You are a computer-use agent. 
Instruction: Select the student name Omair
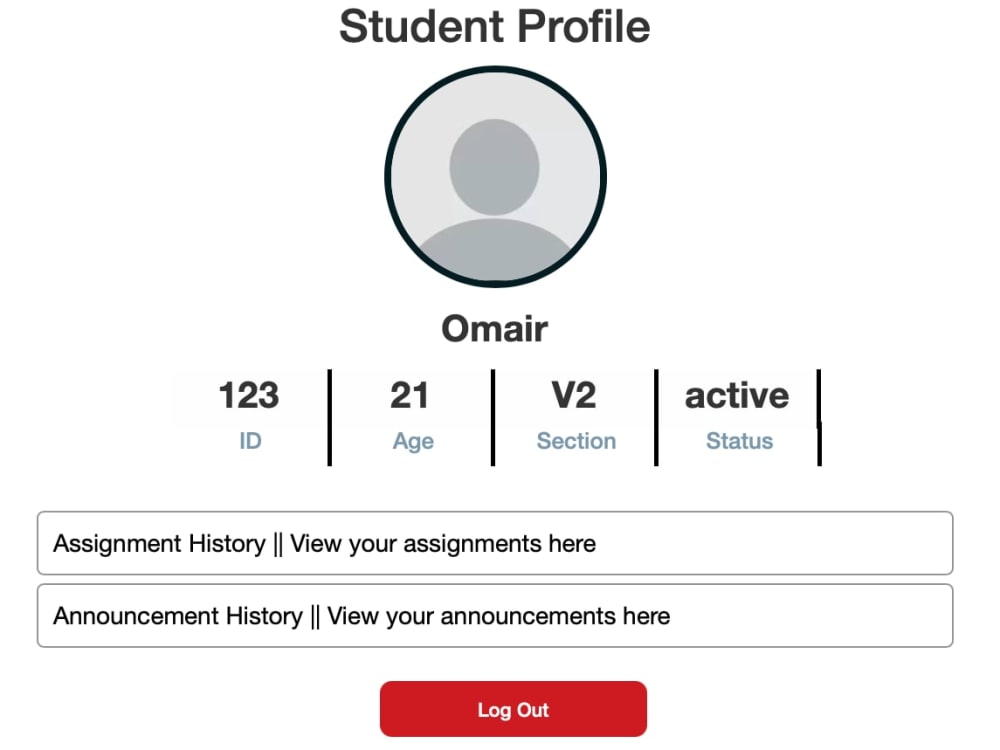point(495,328)
